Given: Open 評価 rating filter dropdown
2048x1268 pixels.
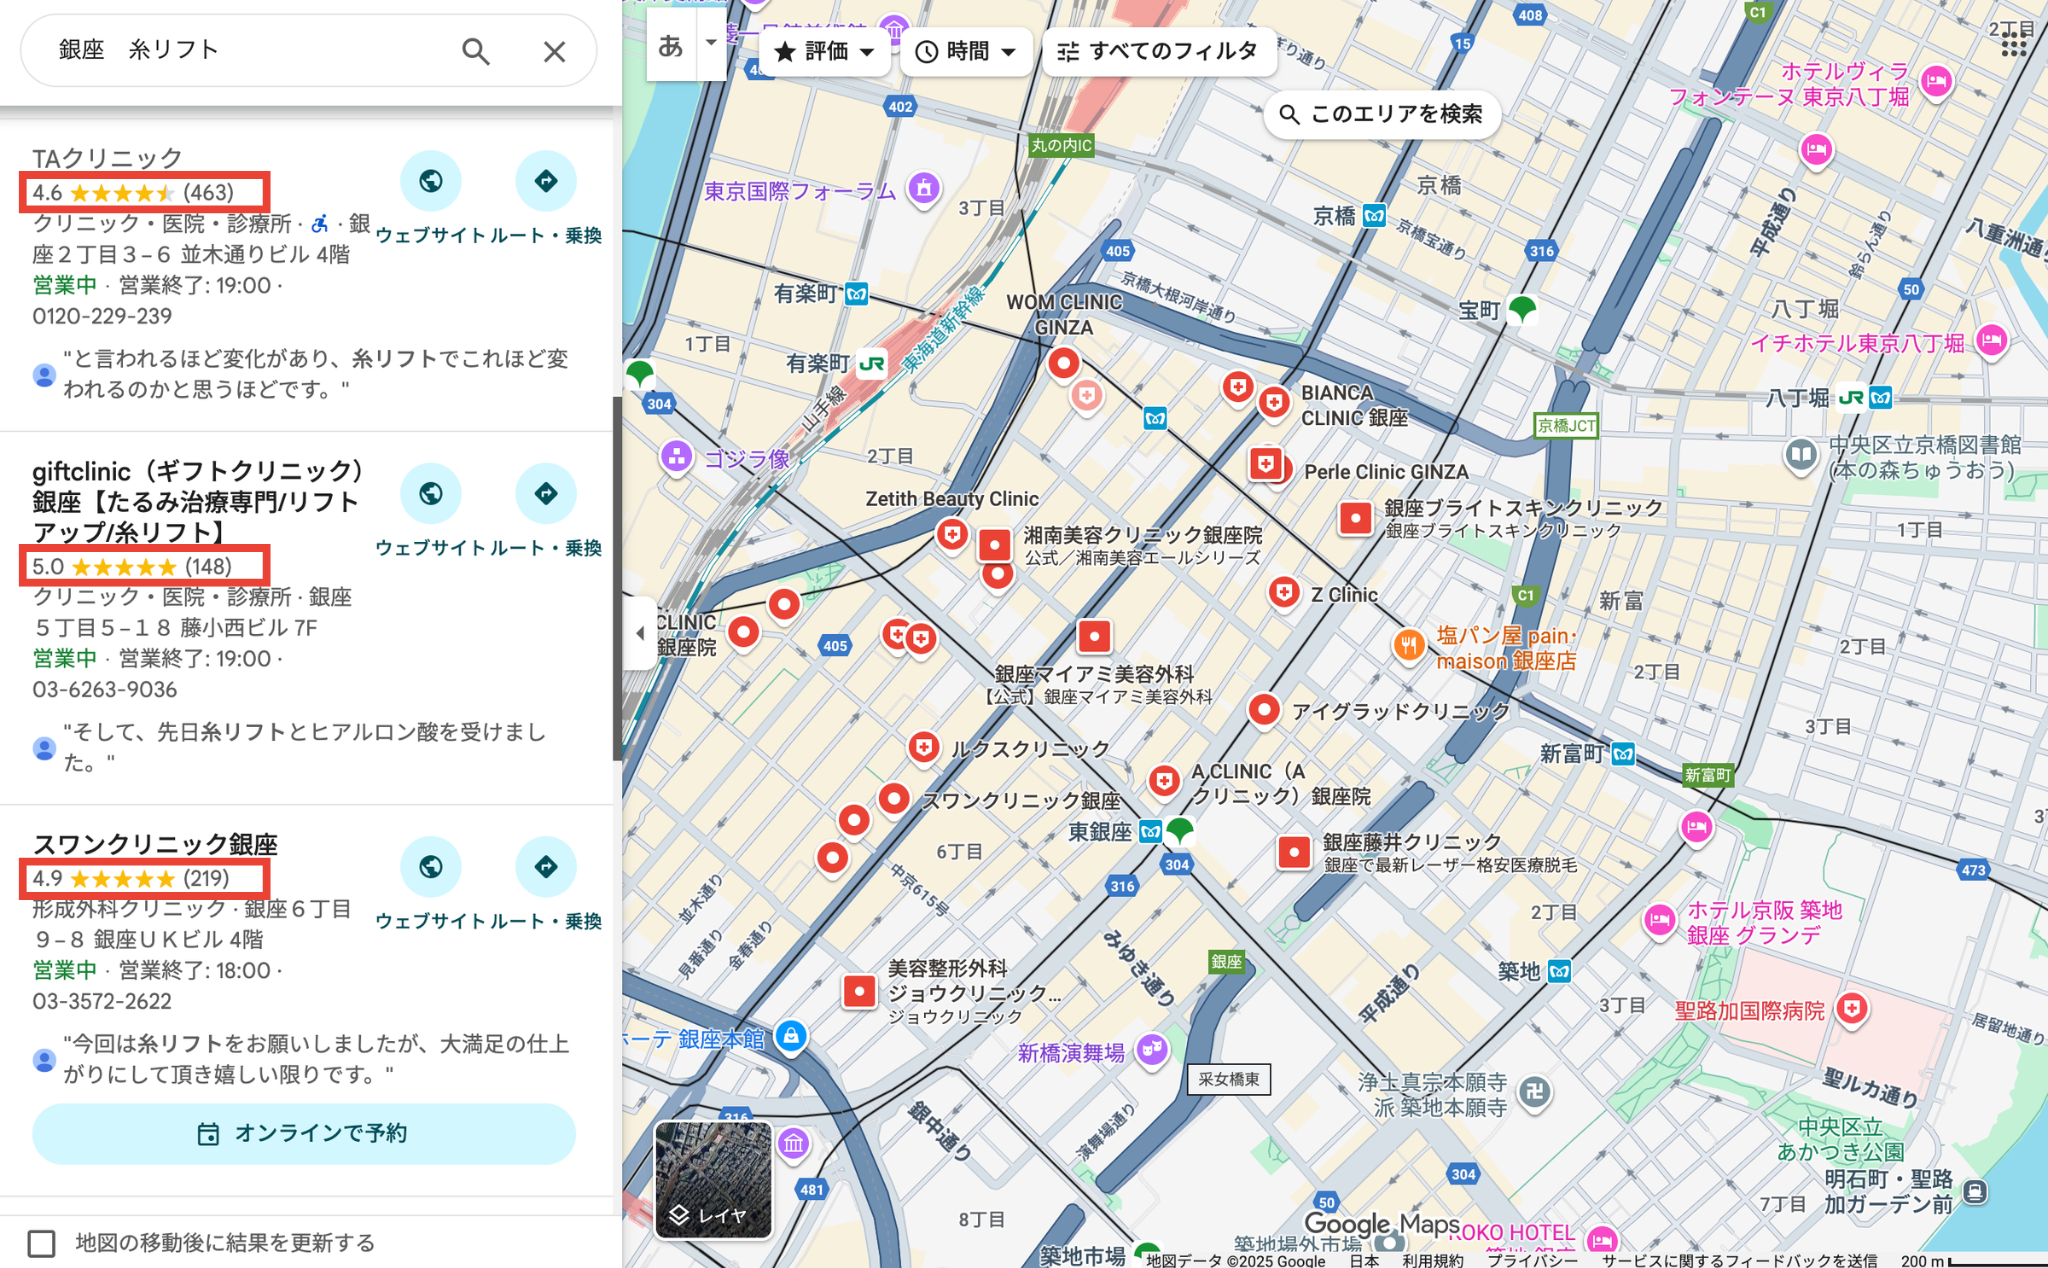Looking at the screenshot, I should (825, 51).
